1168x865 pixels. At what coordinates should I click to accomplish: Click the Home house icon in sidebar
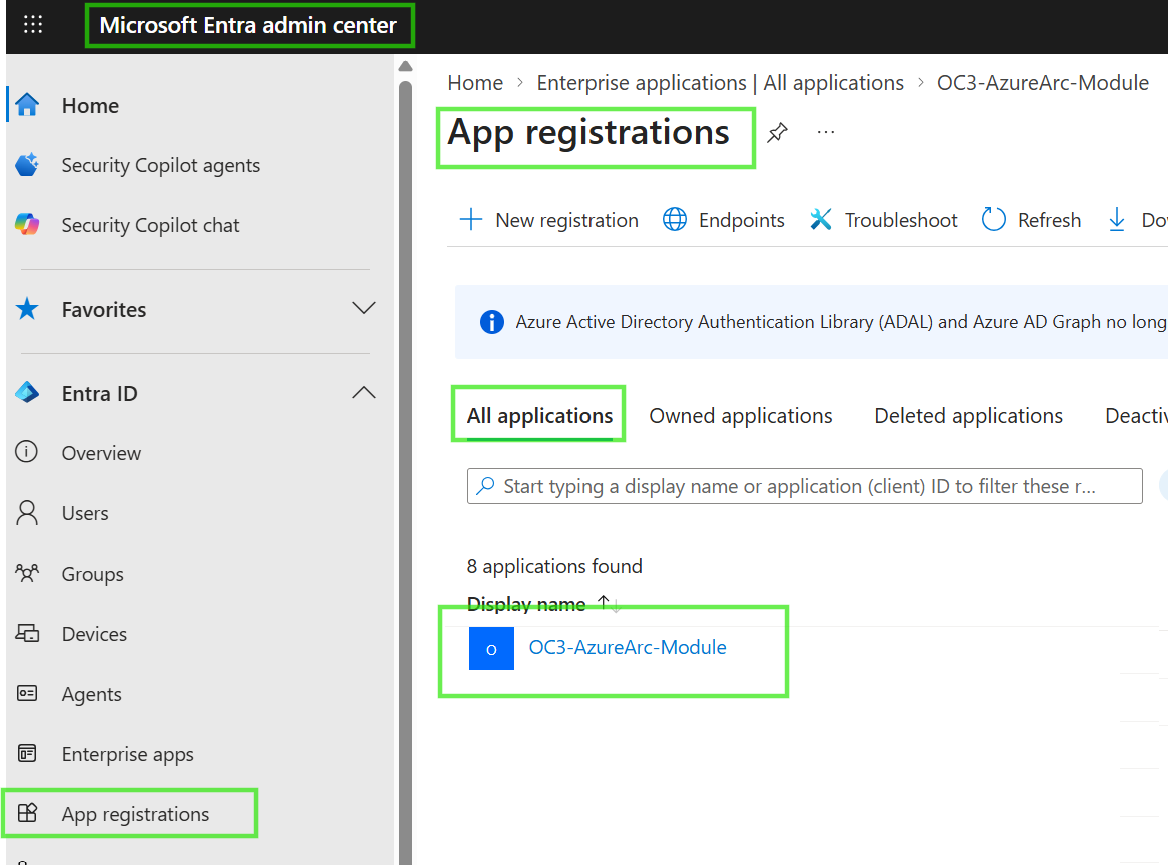[x=28, y=105]
